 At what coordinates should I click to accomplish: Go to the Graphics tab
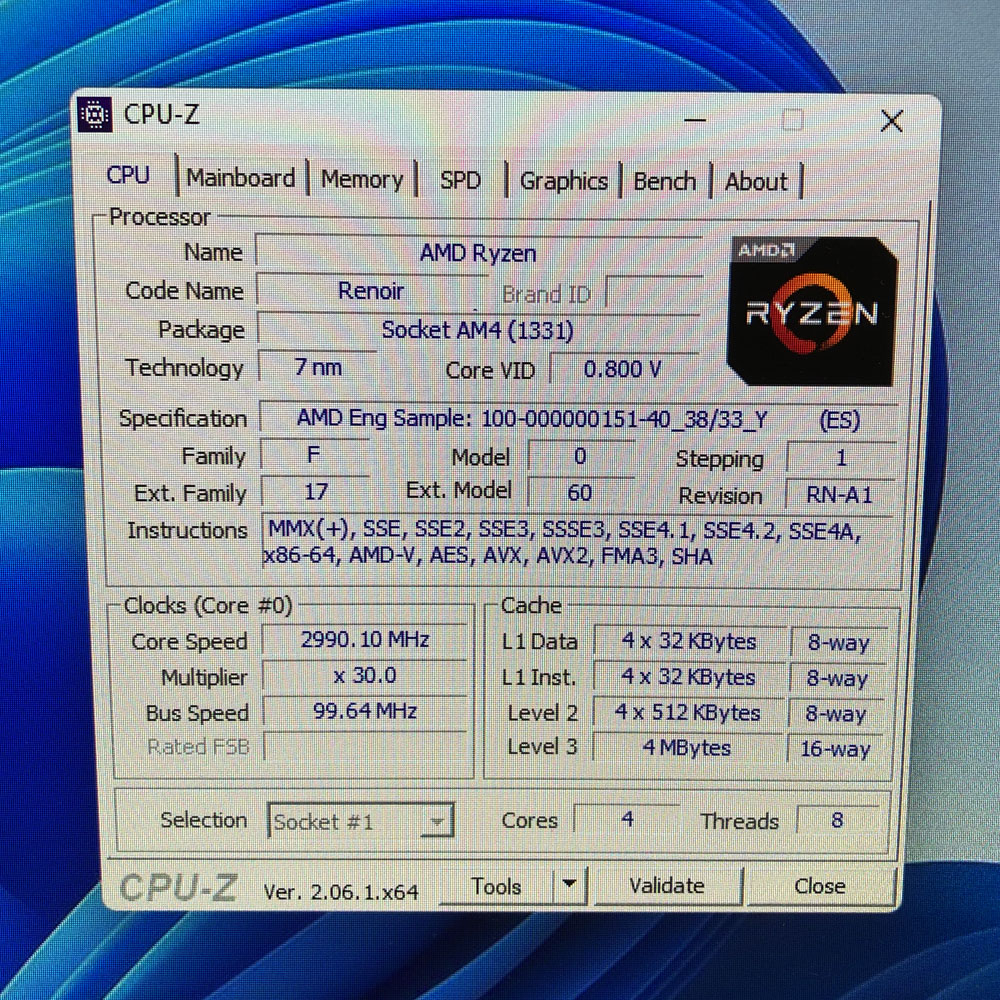coord(564,181)
